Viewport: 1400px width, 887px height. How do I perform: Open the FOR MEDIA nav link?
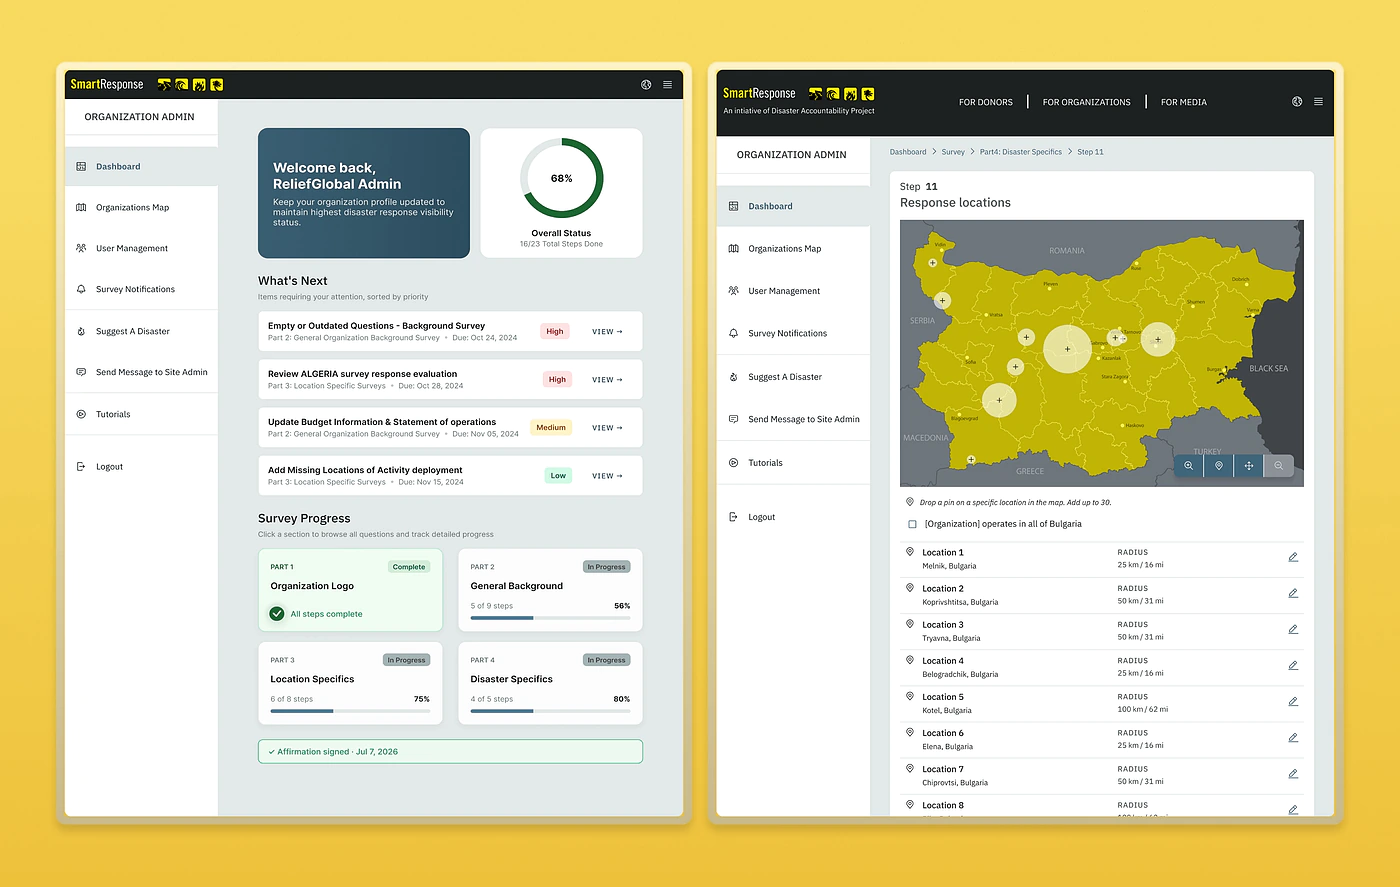[x=1184, y=102]
